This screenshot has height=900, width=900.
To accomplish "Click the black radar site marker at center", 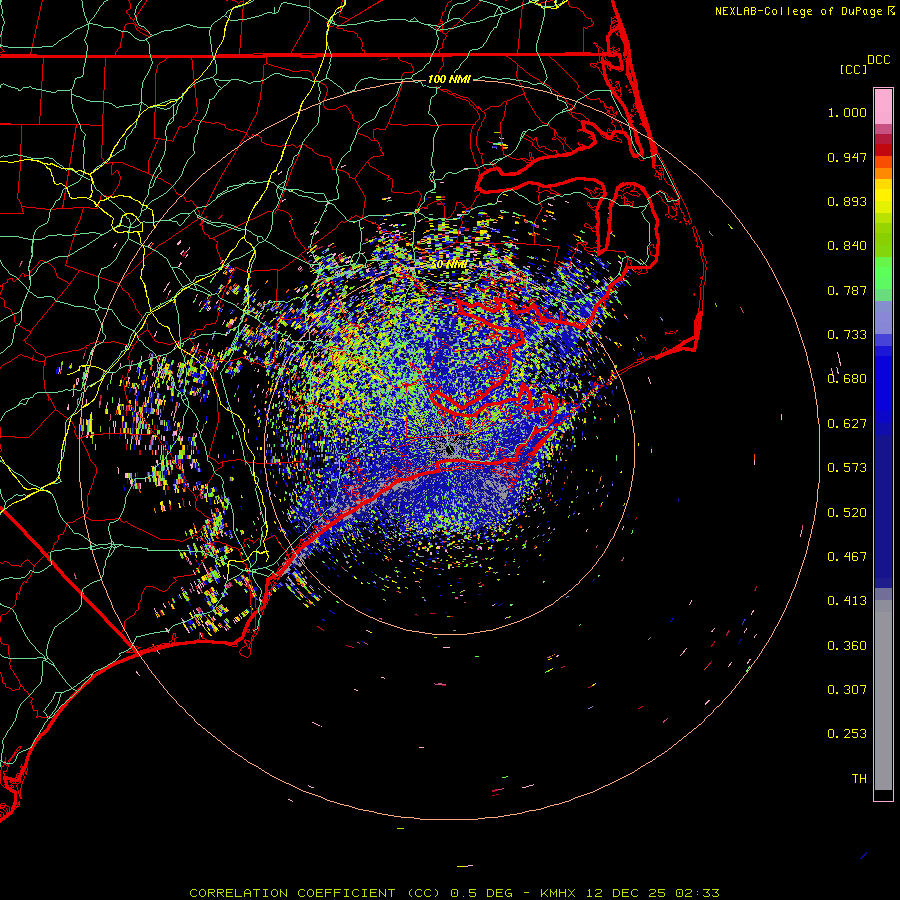I will [449, 449].
